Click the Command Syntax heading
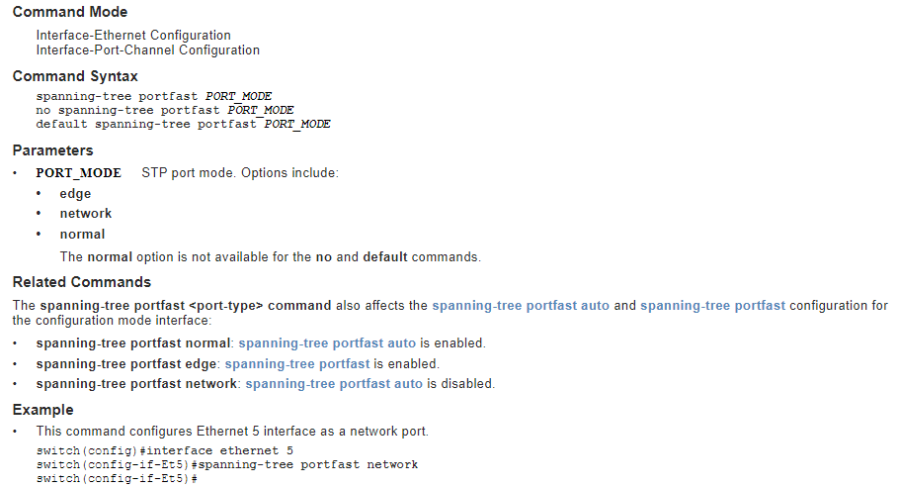Screen dimensions: 900x488 [75, 76]
